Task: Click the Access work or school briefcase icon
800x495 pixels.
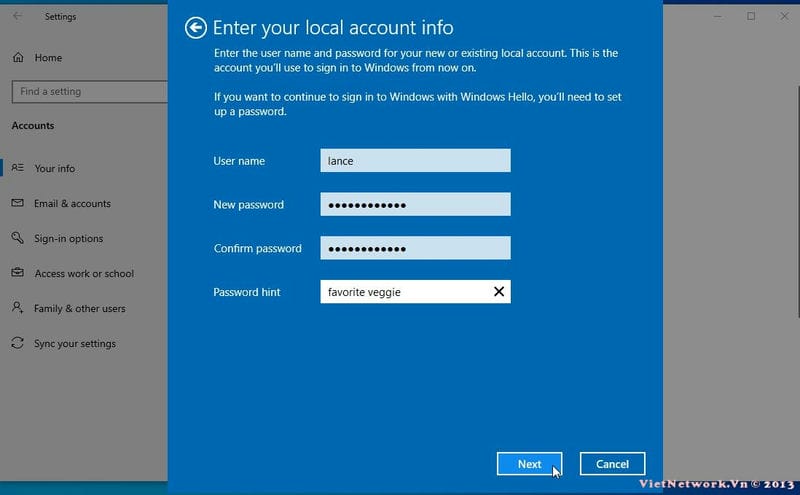Action: (x=17, y=273)
